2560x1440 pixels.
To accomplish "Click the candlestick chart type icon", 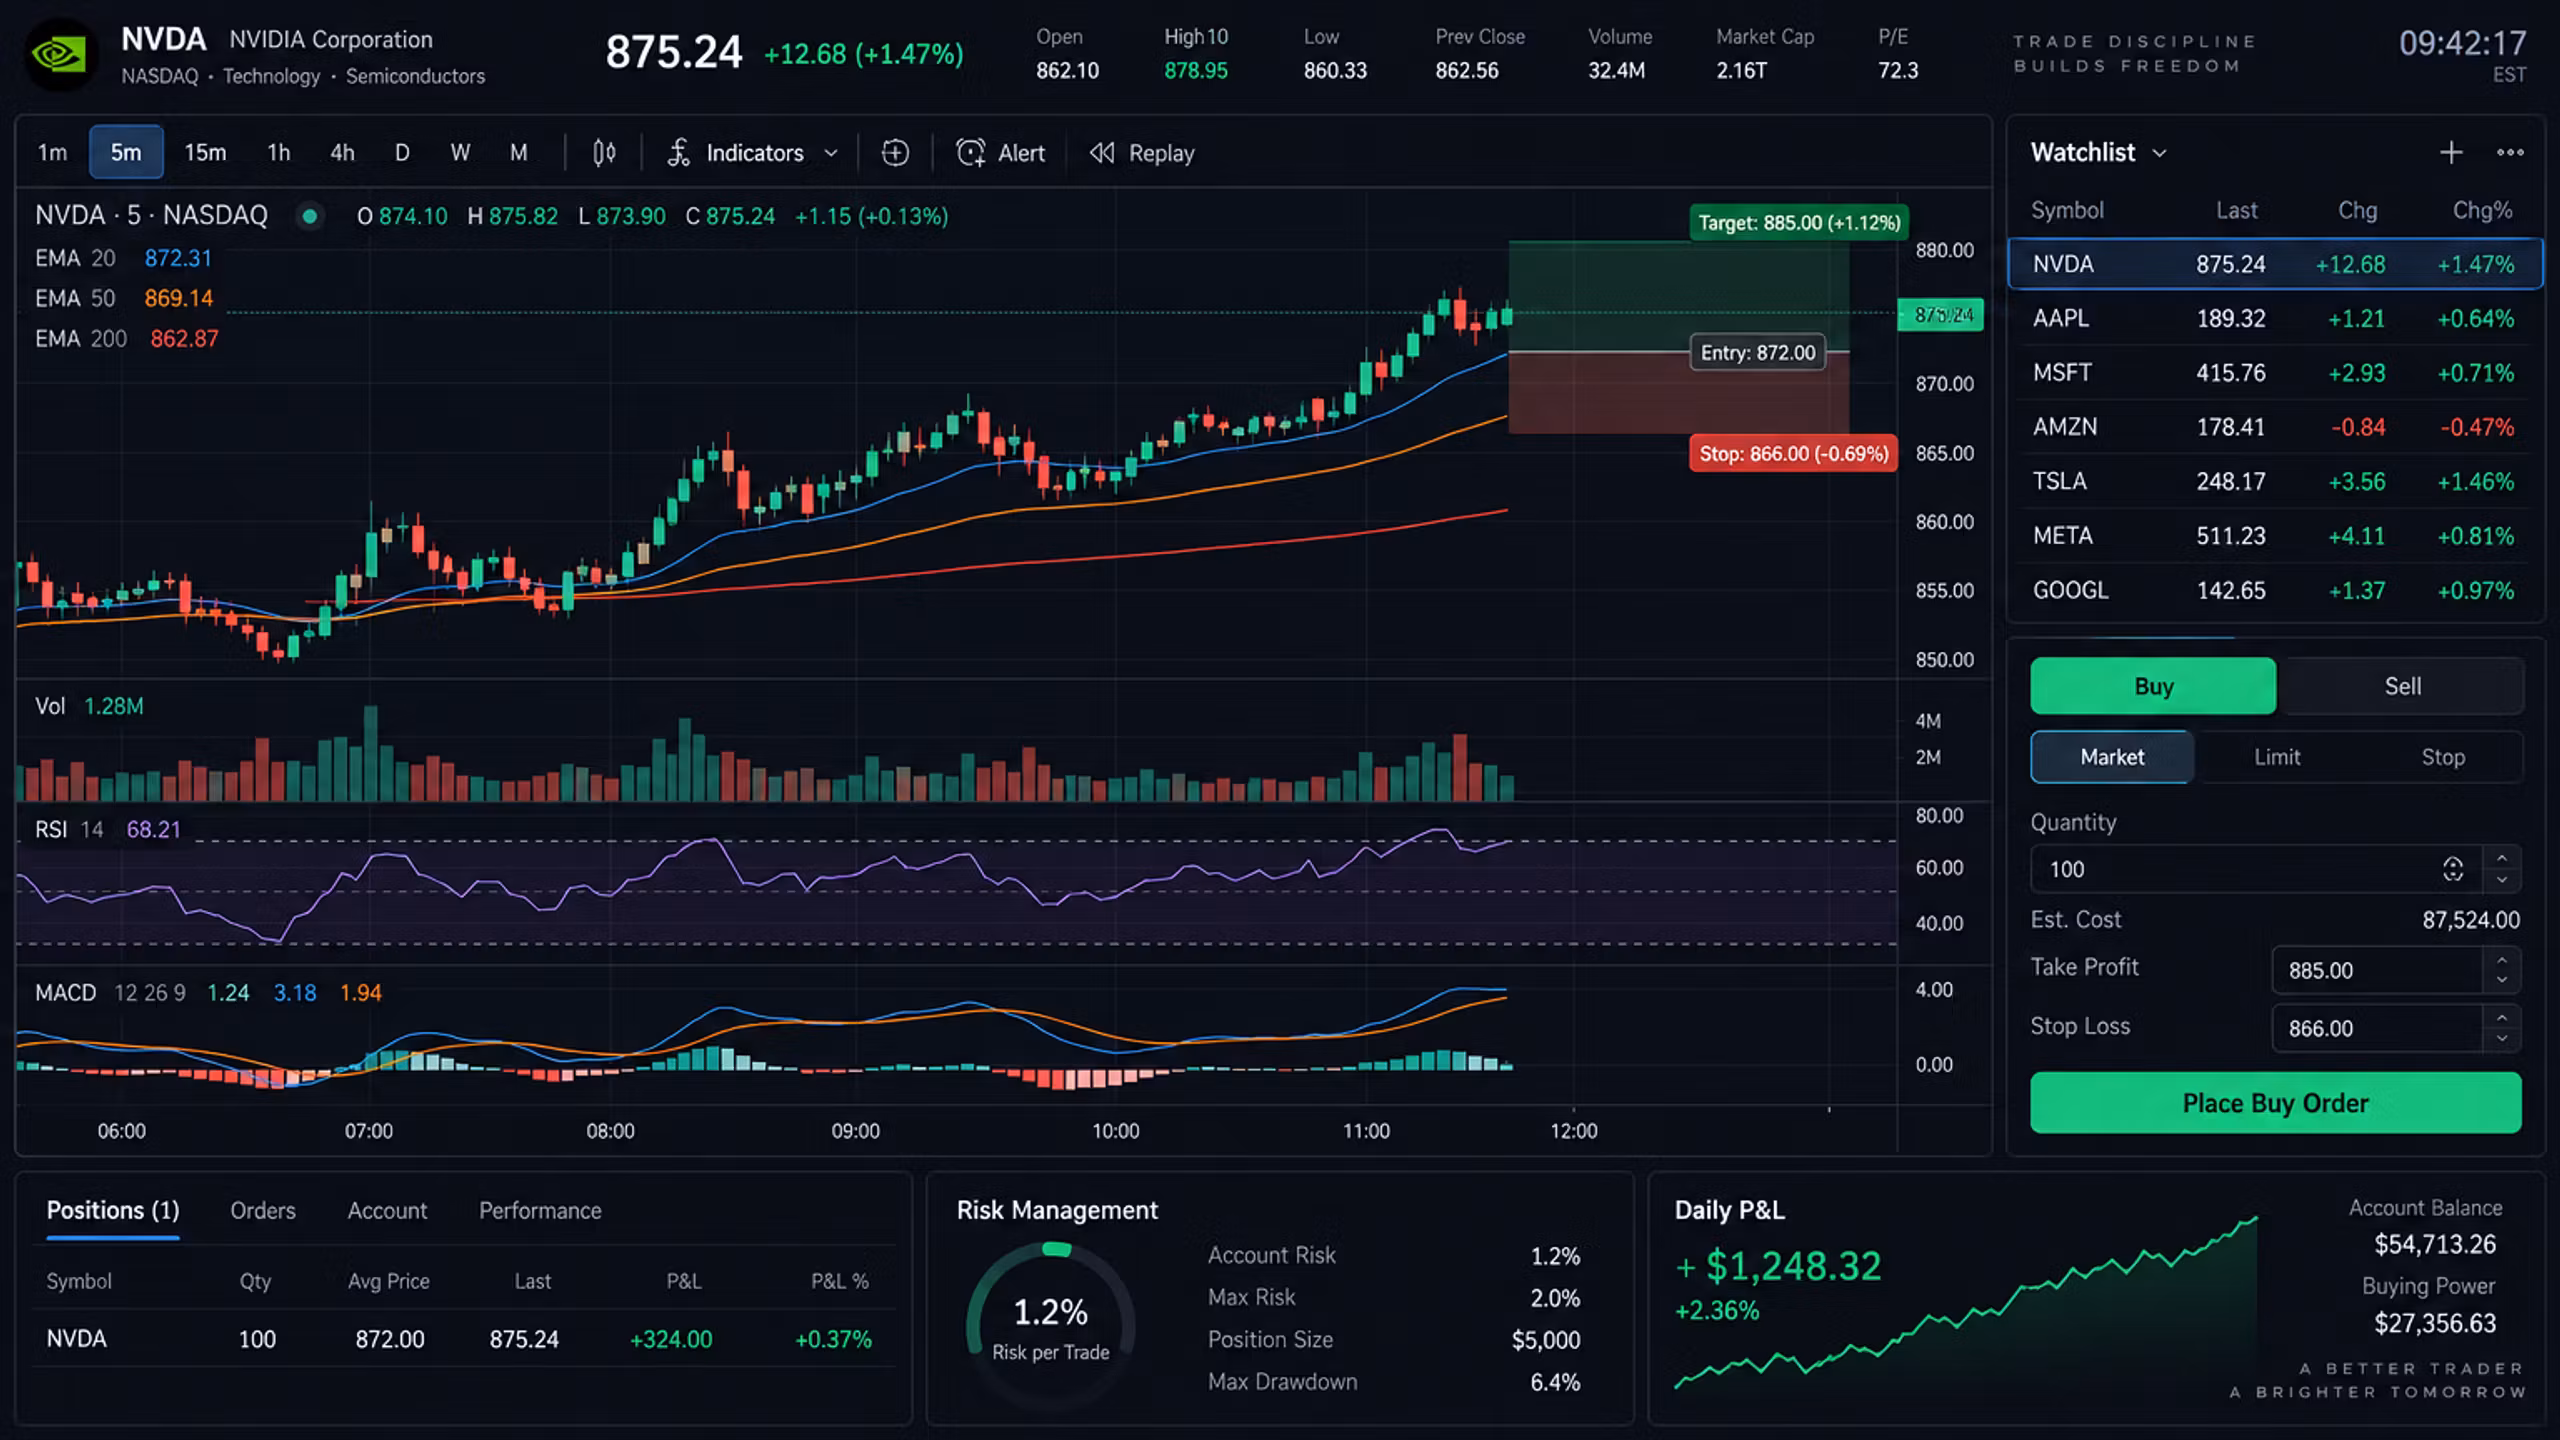I will (604, 153).
